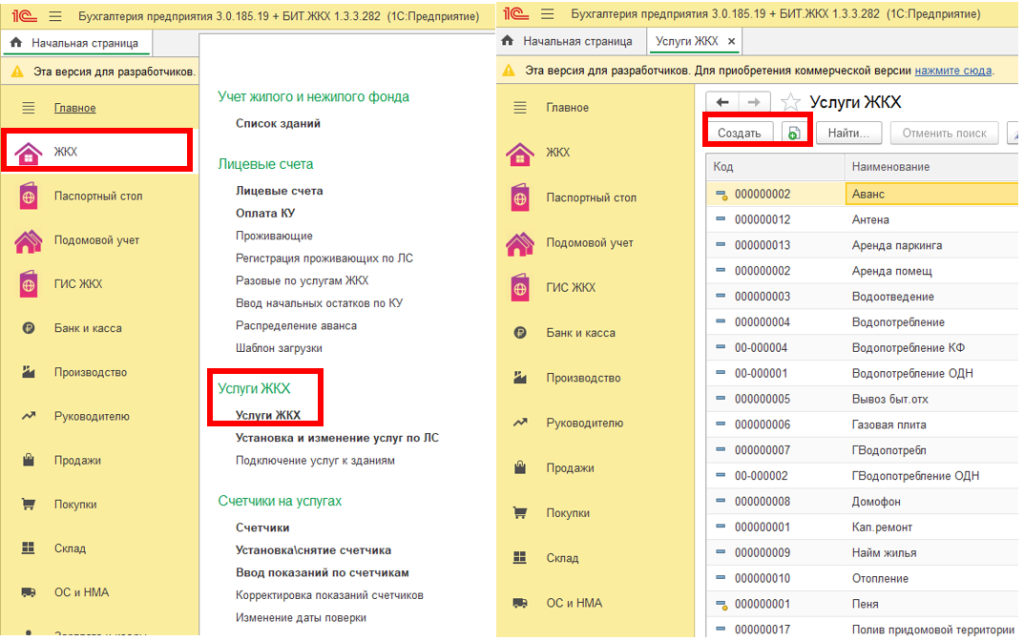
Task: Click the row icon beside code of Пеня
Action: click(x=720, y=605)
